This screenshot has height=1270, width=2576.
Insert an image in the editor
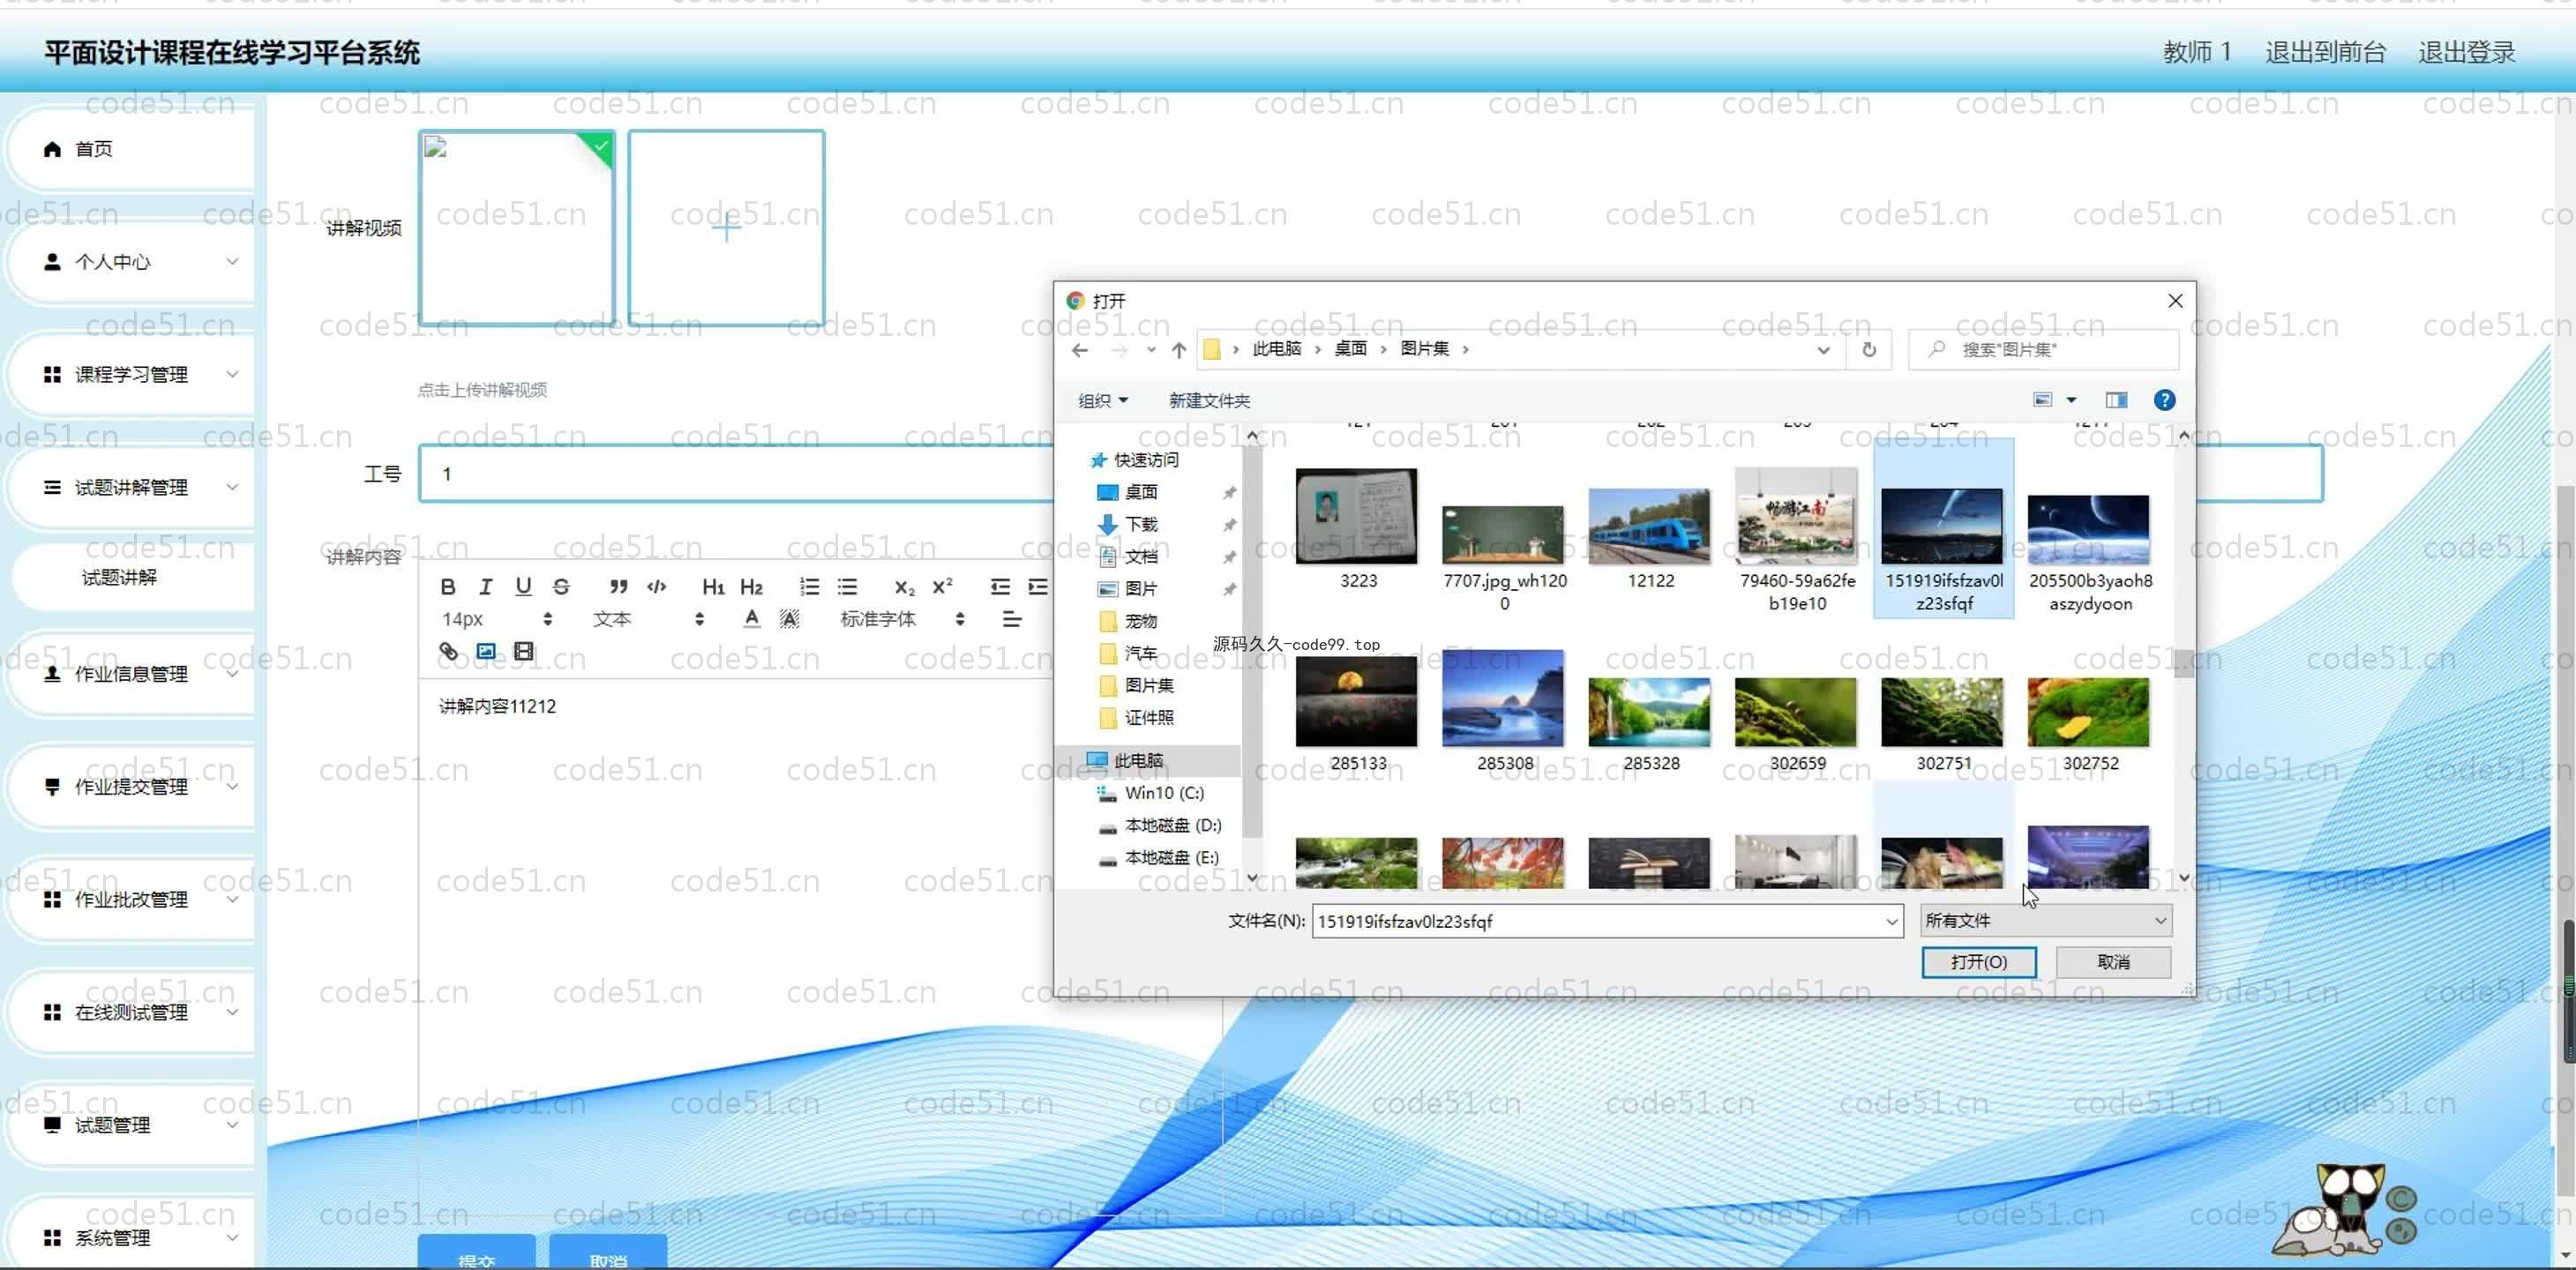pos(486,652)
